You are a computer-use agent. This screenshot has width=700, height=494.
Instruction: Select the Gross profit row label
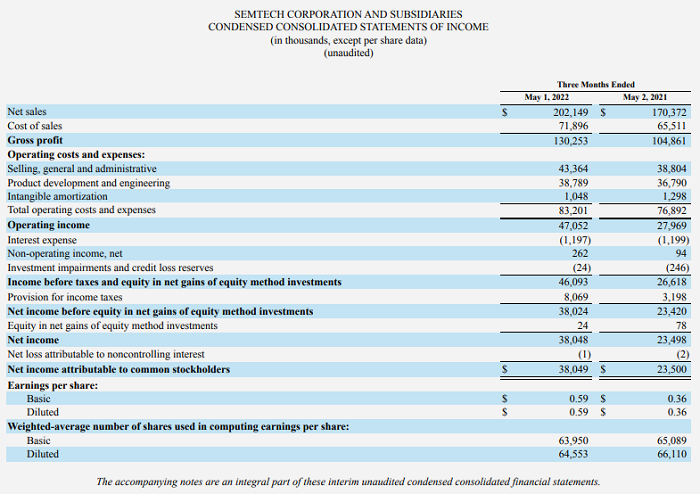coord(35,141)
